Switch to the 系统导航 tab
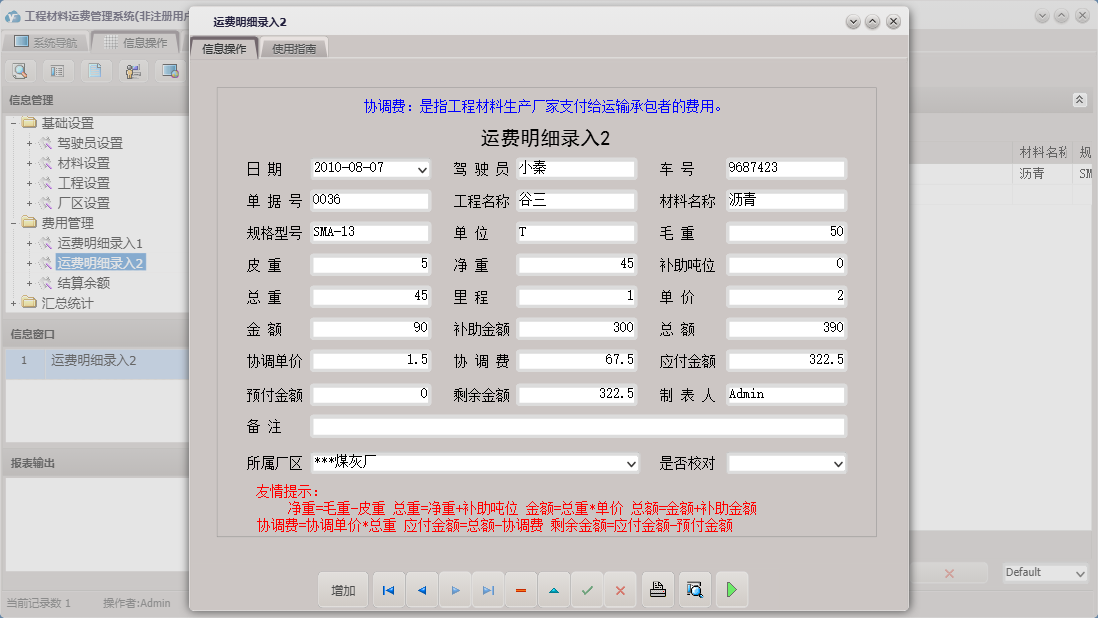1098x618 pixels. click(55, 42)
